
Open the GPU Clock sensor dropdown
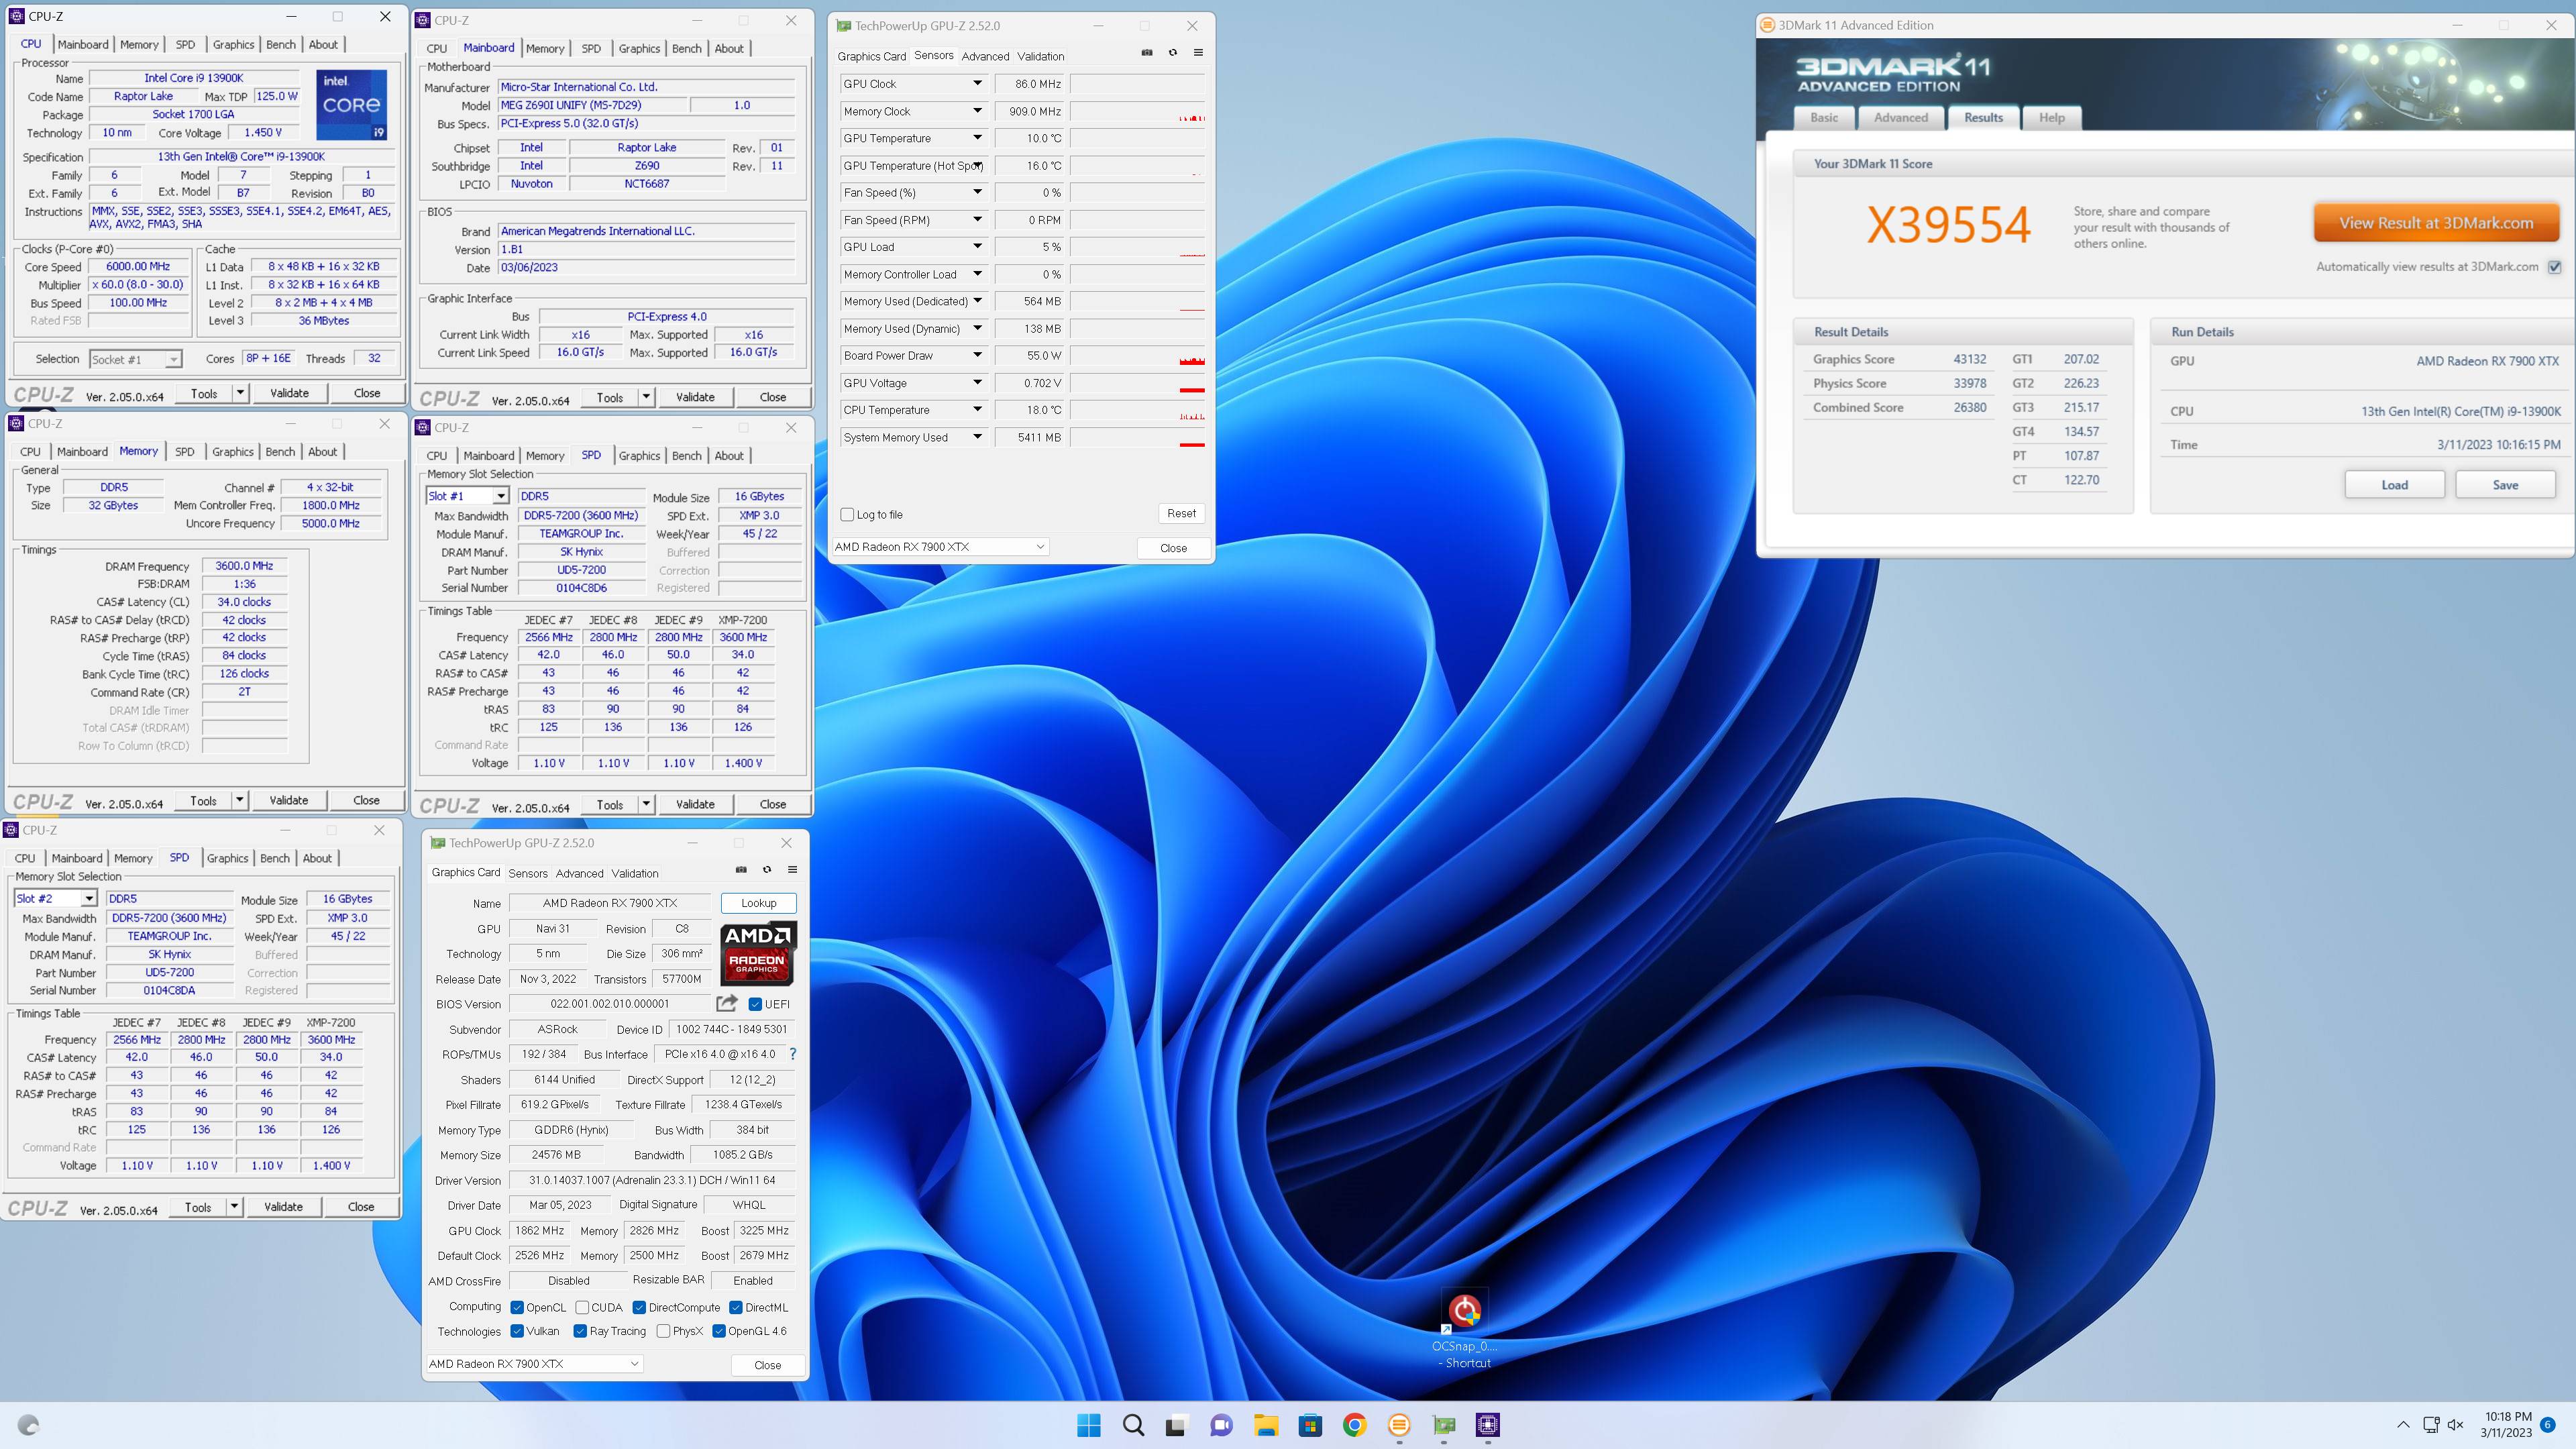coord(977,84)
